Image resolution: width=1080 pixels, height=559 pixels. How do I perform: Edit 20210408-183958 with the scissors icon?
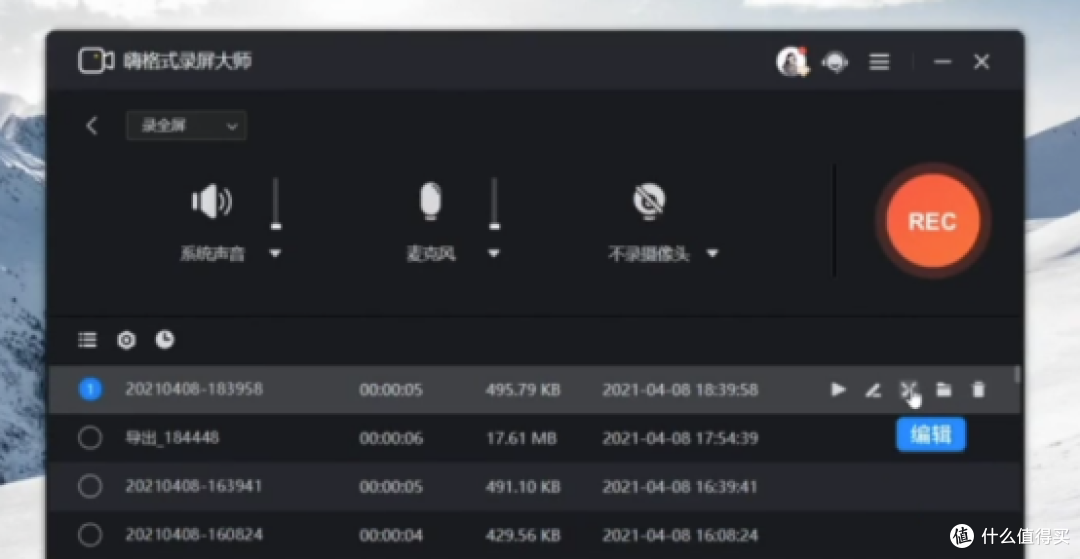[x=908, y=390]
